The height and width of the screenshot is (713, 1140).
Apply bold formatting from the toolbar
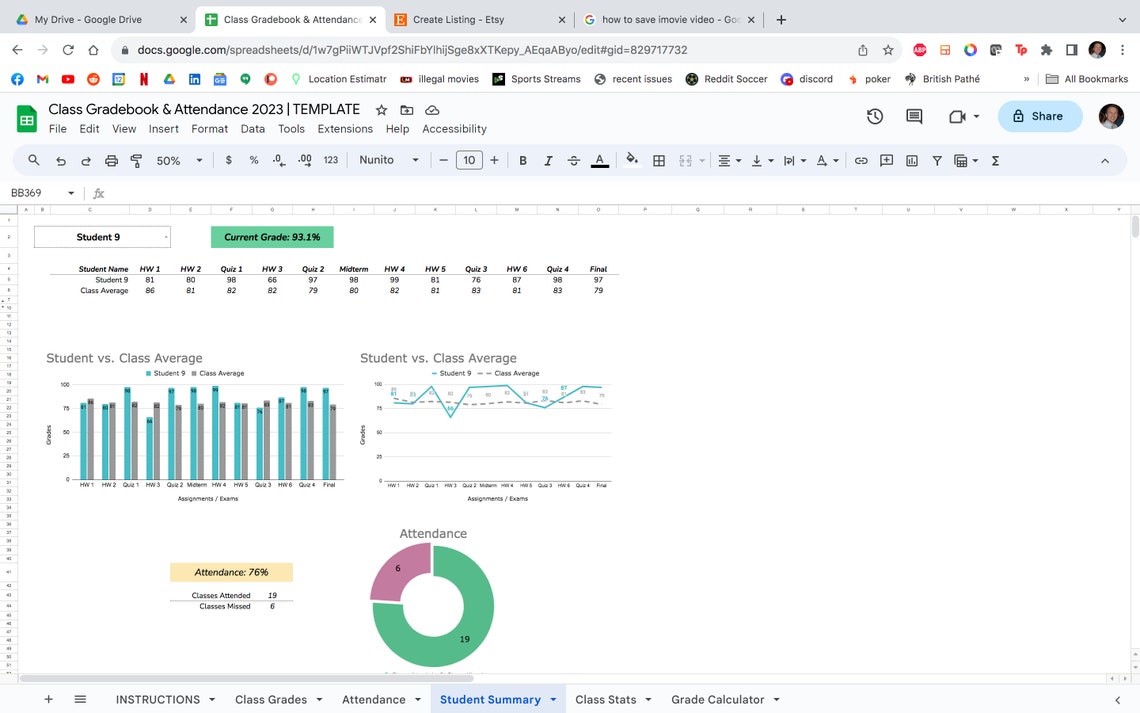point(522,160)
